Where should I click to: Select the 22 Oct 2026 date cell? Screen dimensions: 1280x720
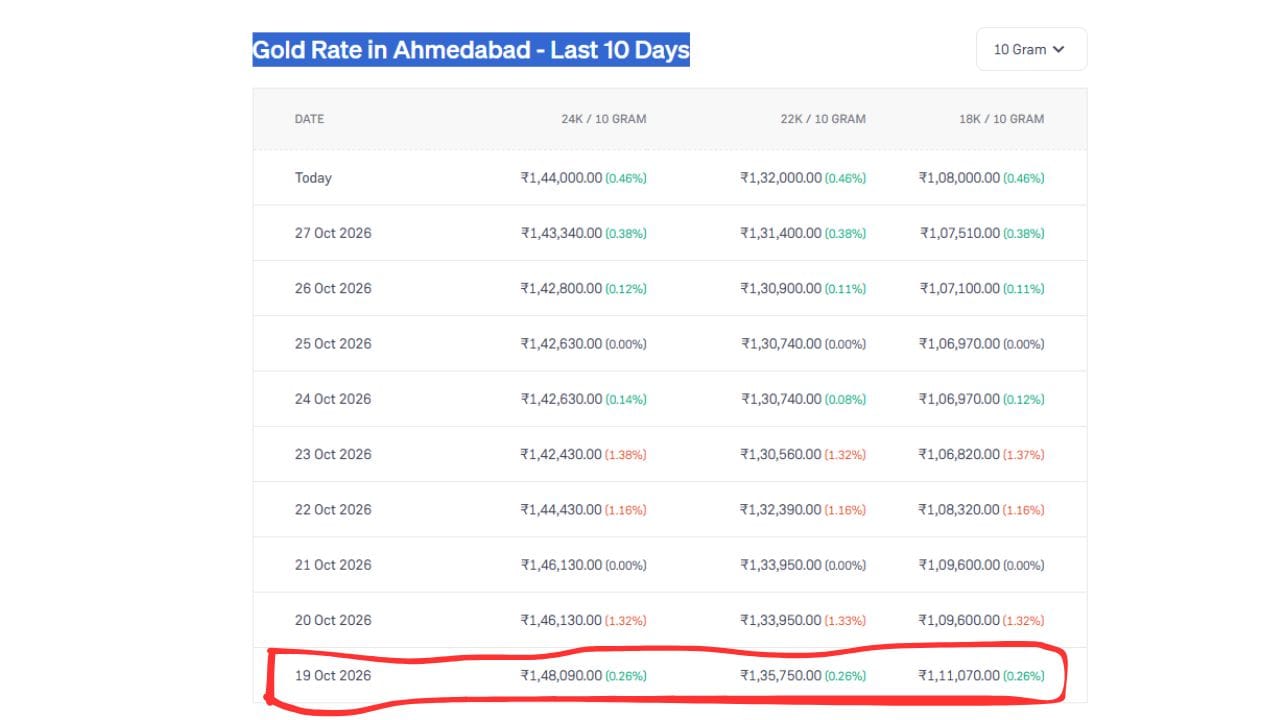pos(333,509)
